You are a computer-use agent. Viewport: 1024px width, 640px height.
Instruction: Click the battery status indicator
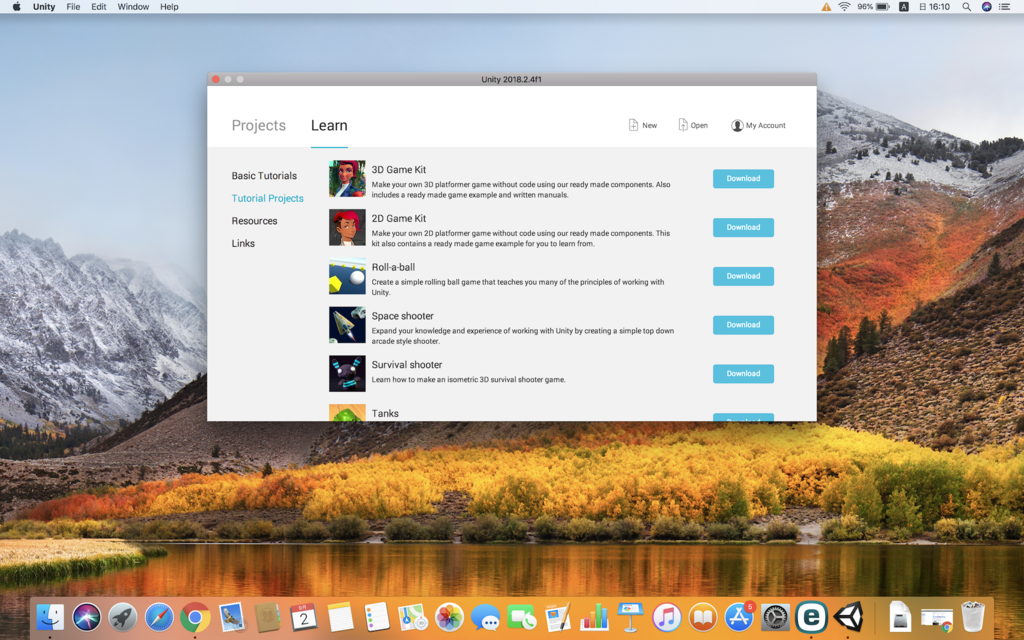click(x=874, y=7)
